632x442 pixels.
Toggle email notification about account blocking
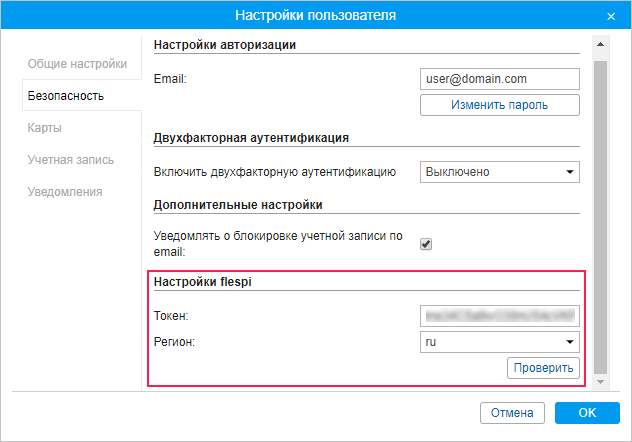[426, 243]
